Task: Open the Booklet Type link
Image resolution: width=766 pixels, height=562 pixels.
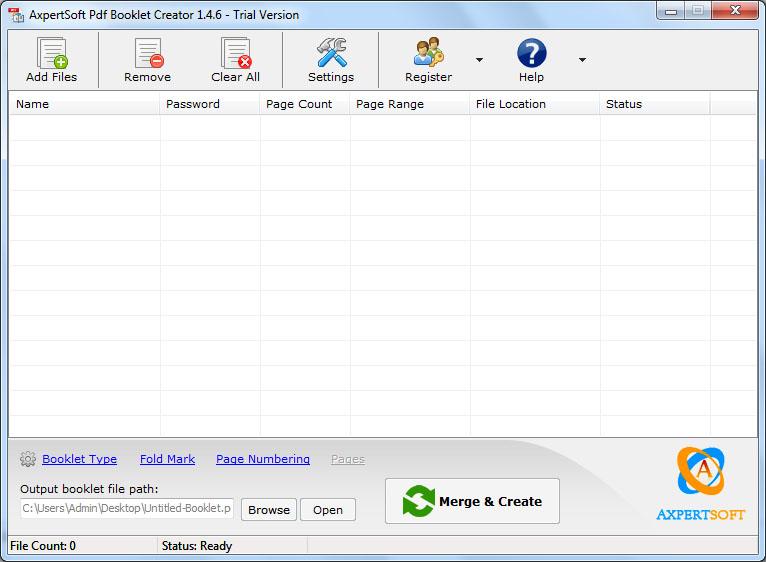Action: (80, 459)
